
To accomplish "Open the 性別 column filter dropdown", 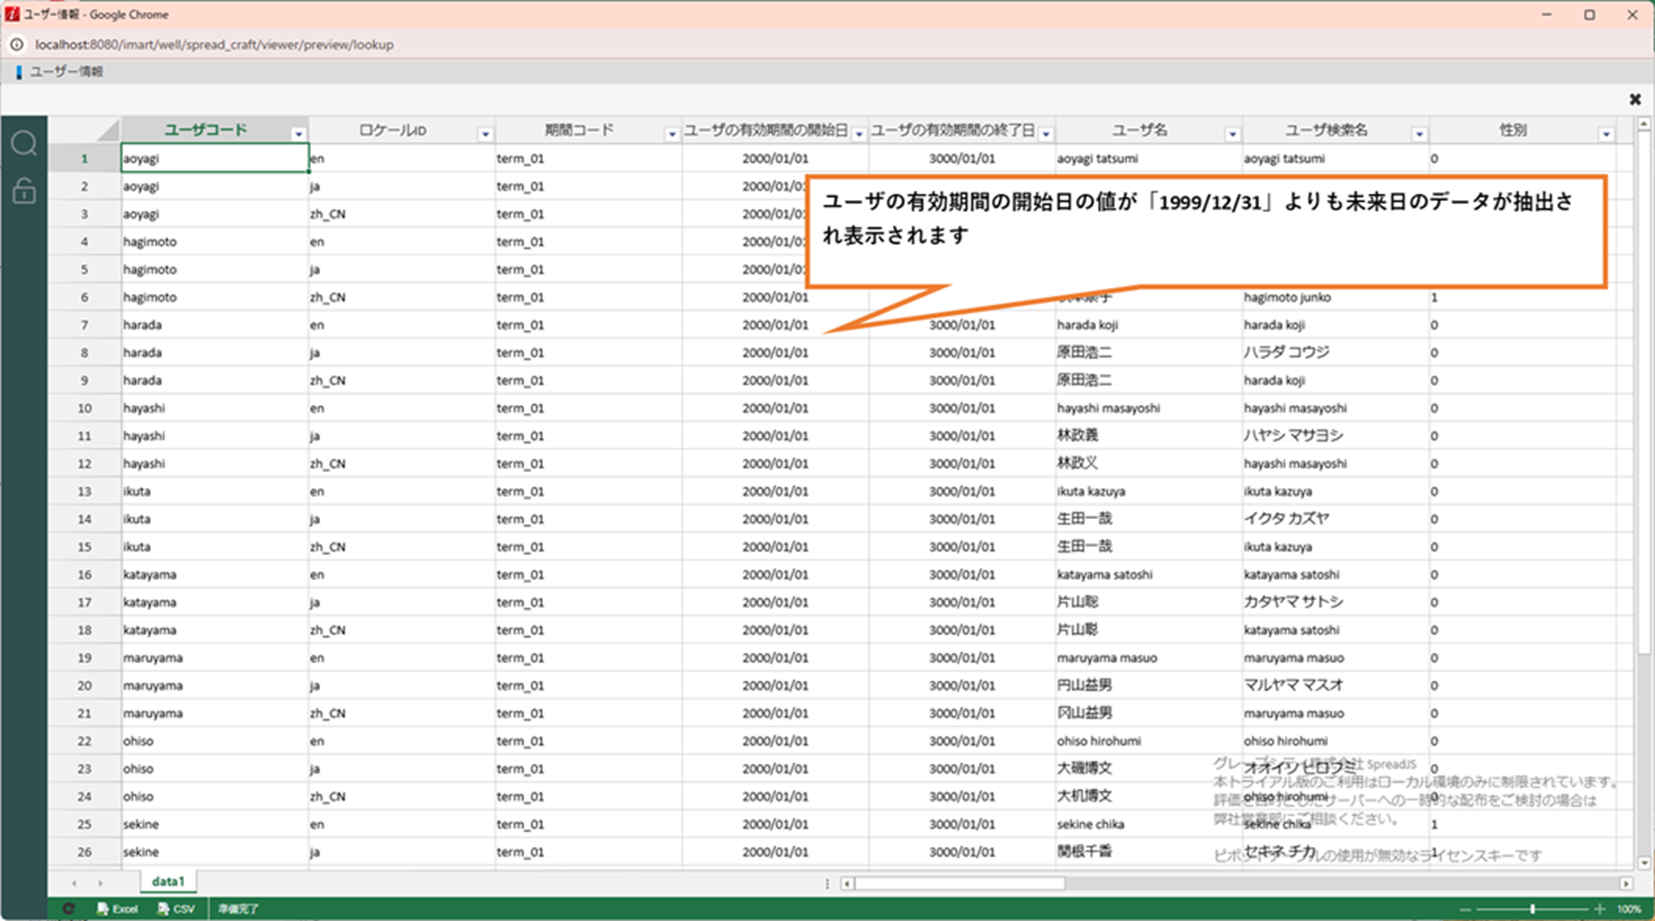I will pos(1606,134).
